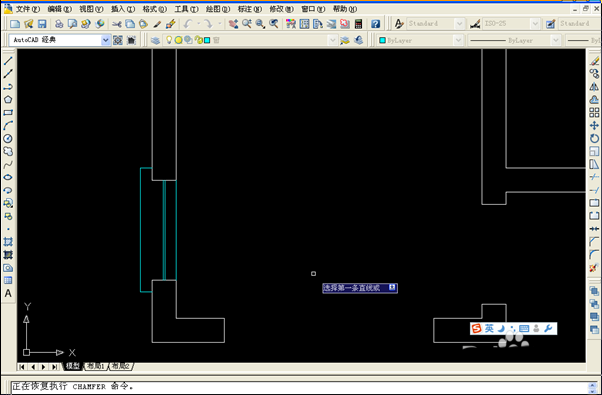This screenshot has height=395, width=602.
Task: Open the ISO-25 dimension style dropdown
Action: click(x=535, y=24)
